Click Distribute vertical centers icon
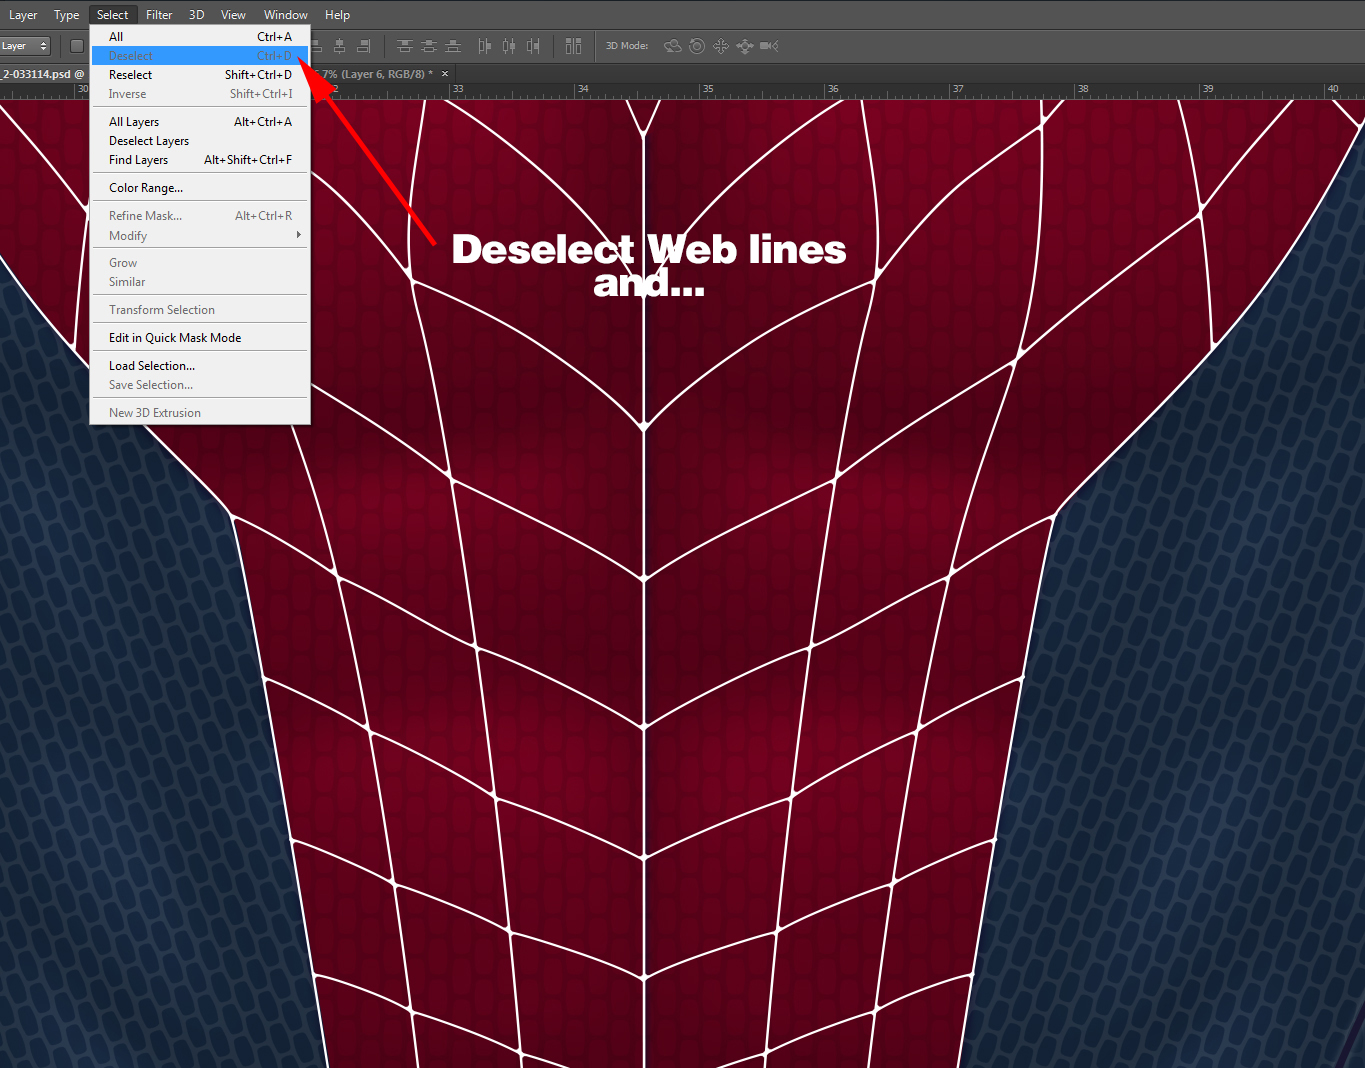 (x=429, y=46)
